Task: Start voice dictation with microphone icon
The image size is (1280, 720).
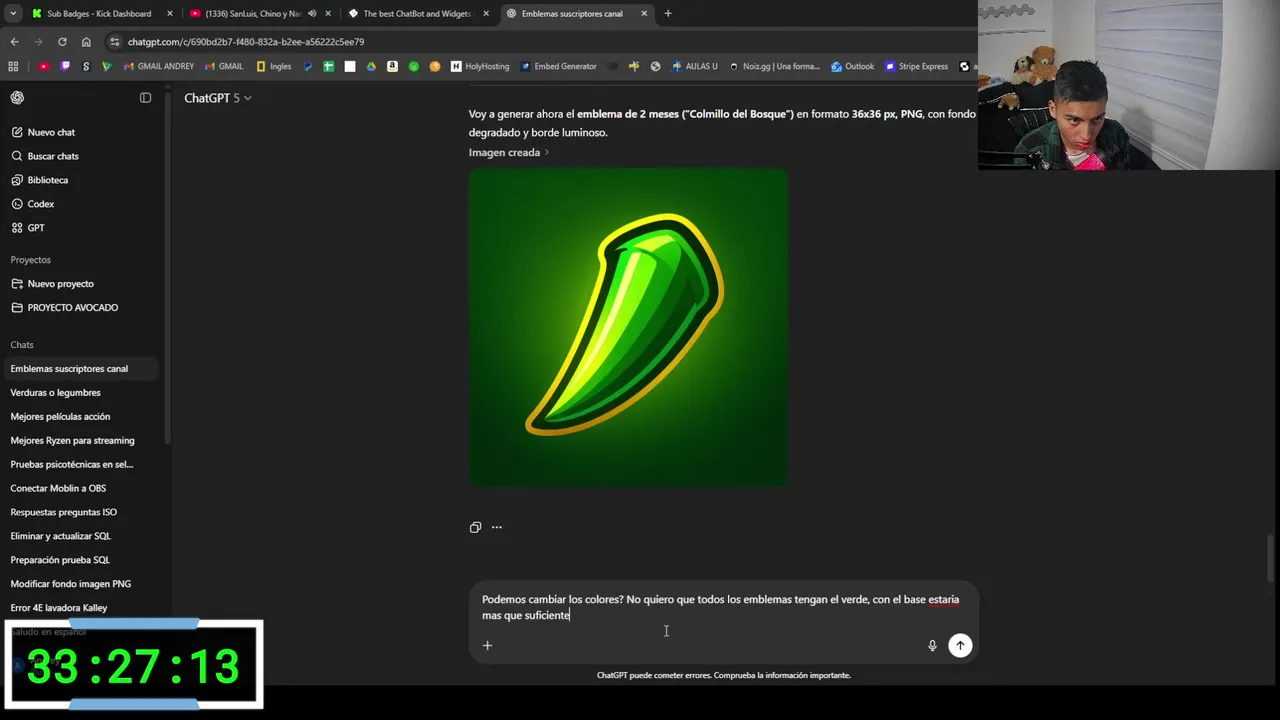Action: pos(932,646)
